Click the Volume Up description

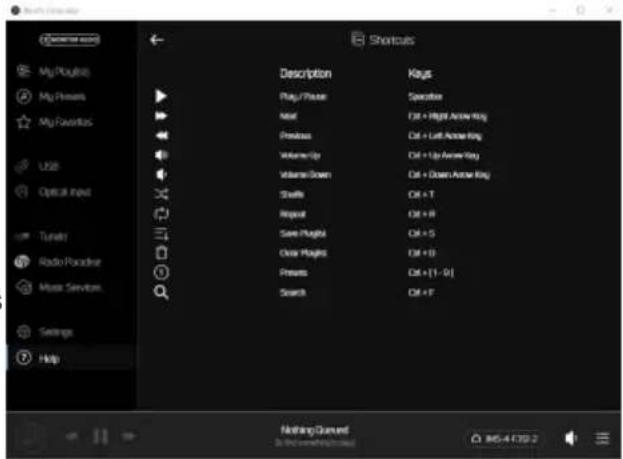[x=300, y=155]
